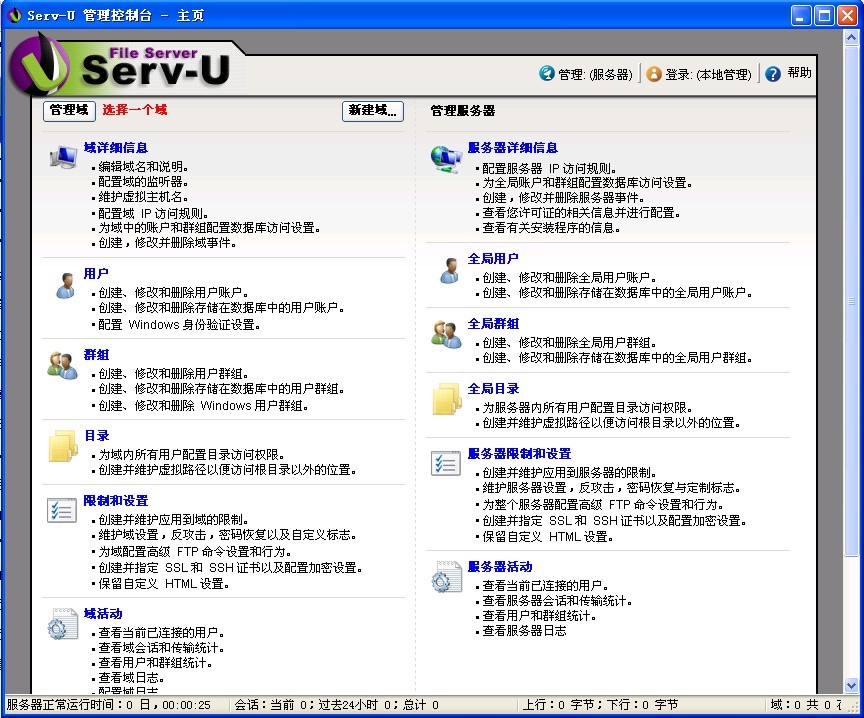Click the 域详细信息 computer monitor icon
This screenshot has height=718, width=864.
tap(62, 157)
